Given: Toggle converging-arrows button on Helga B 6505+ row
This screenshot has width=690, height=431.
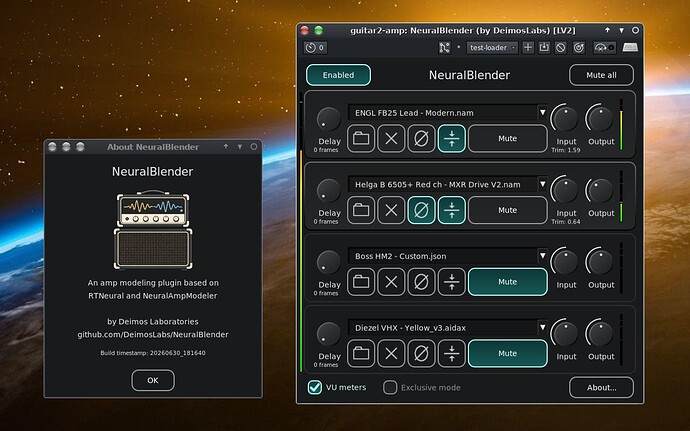Looking at the screenshot, I should (451, 210).
